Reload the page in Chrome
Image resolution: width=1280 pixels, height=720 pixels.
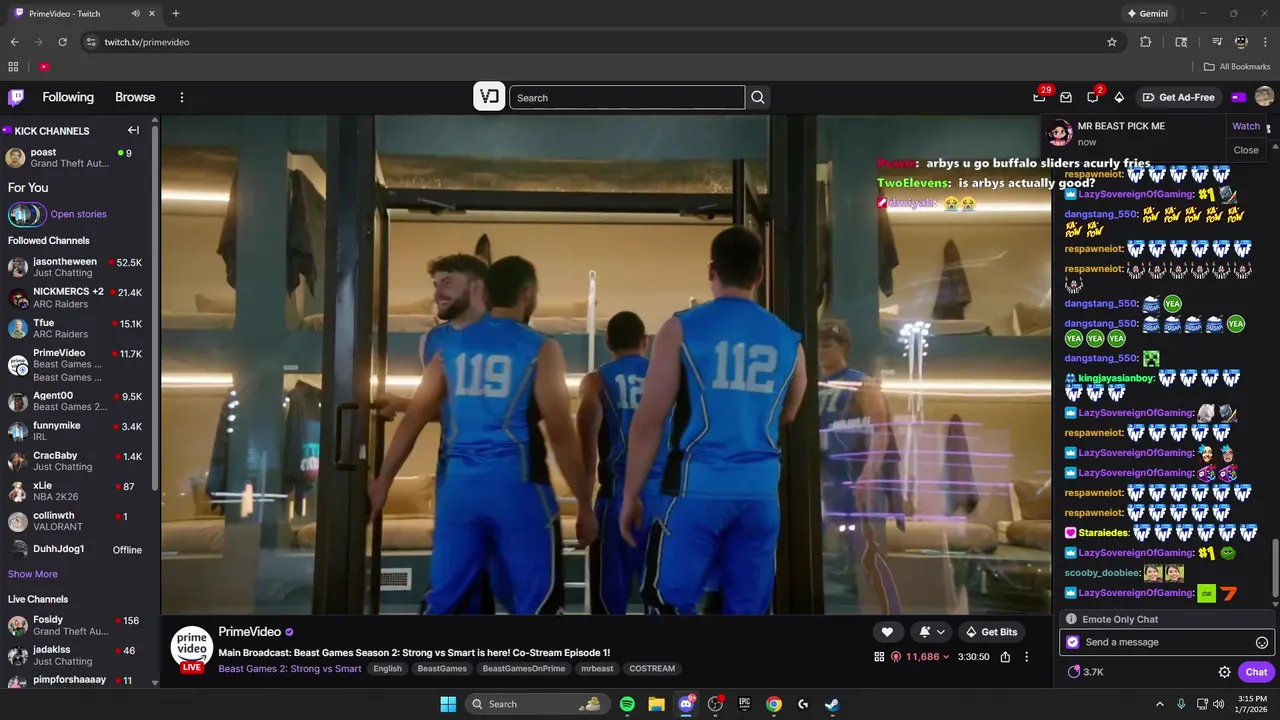tap(62, 42)
